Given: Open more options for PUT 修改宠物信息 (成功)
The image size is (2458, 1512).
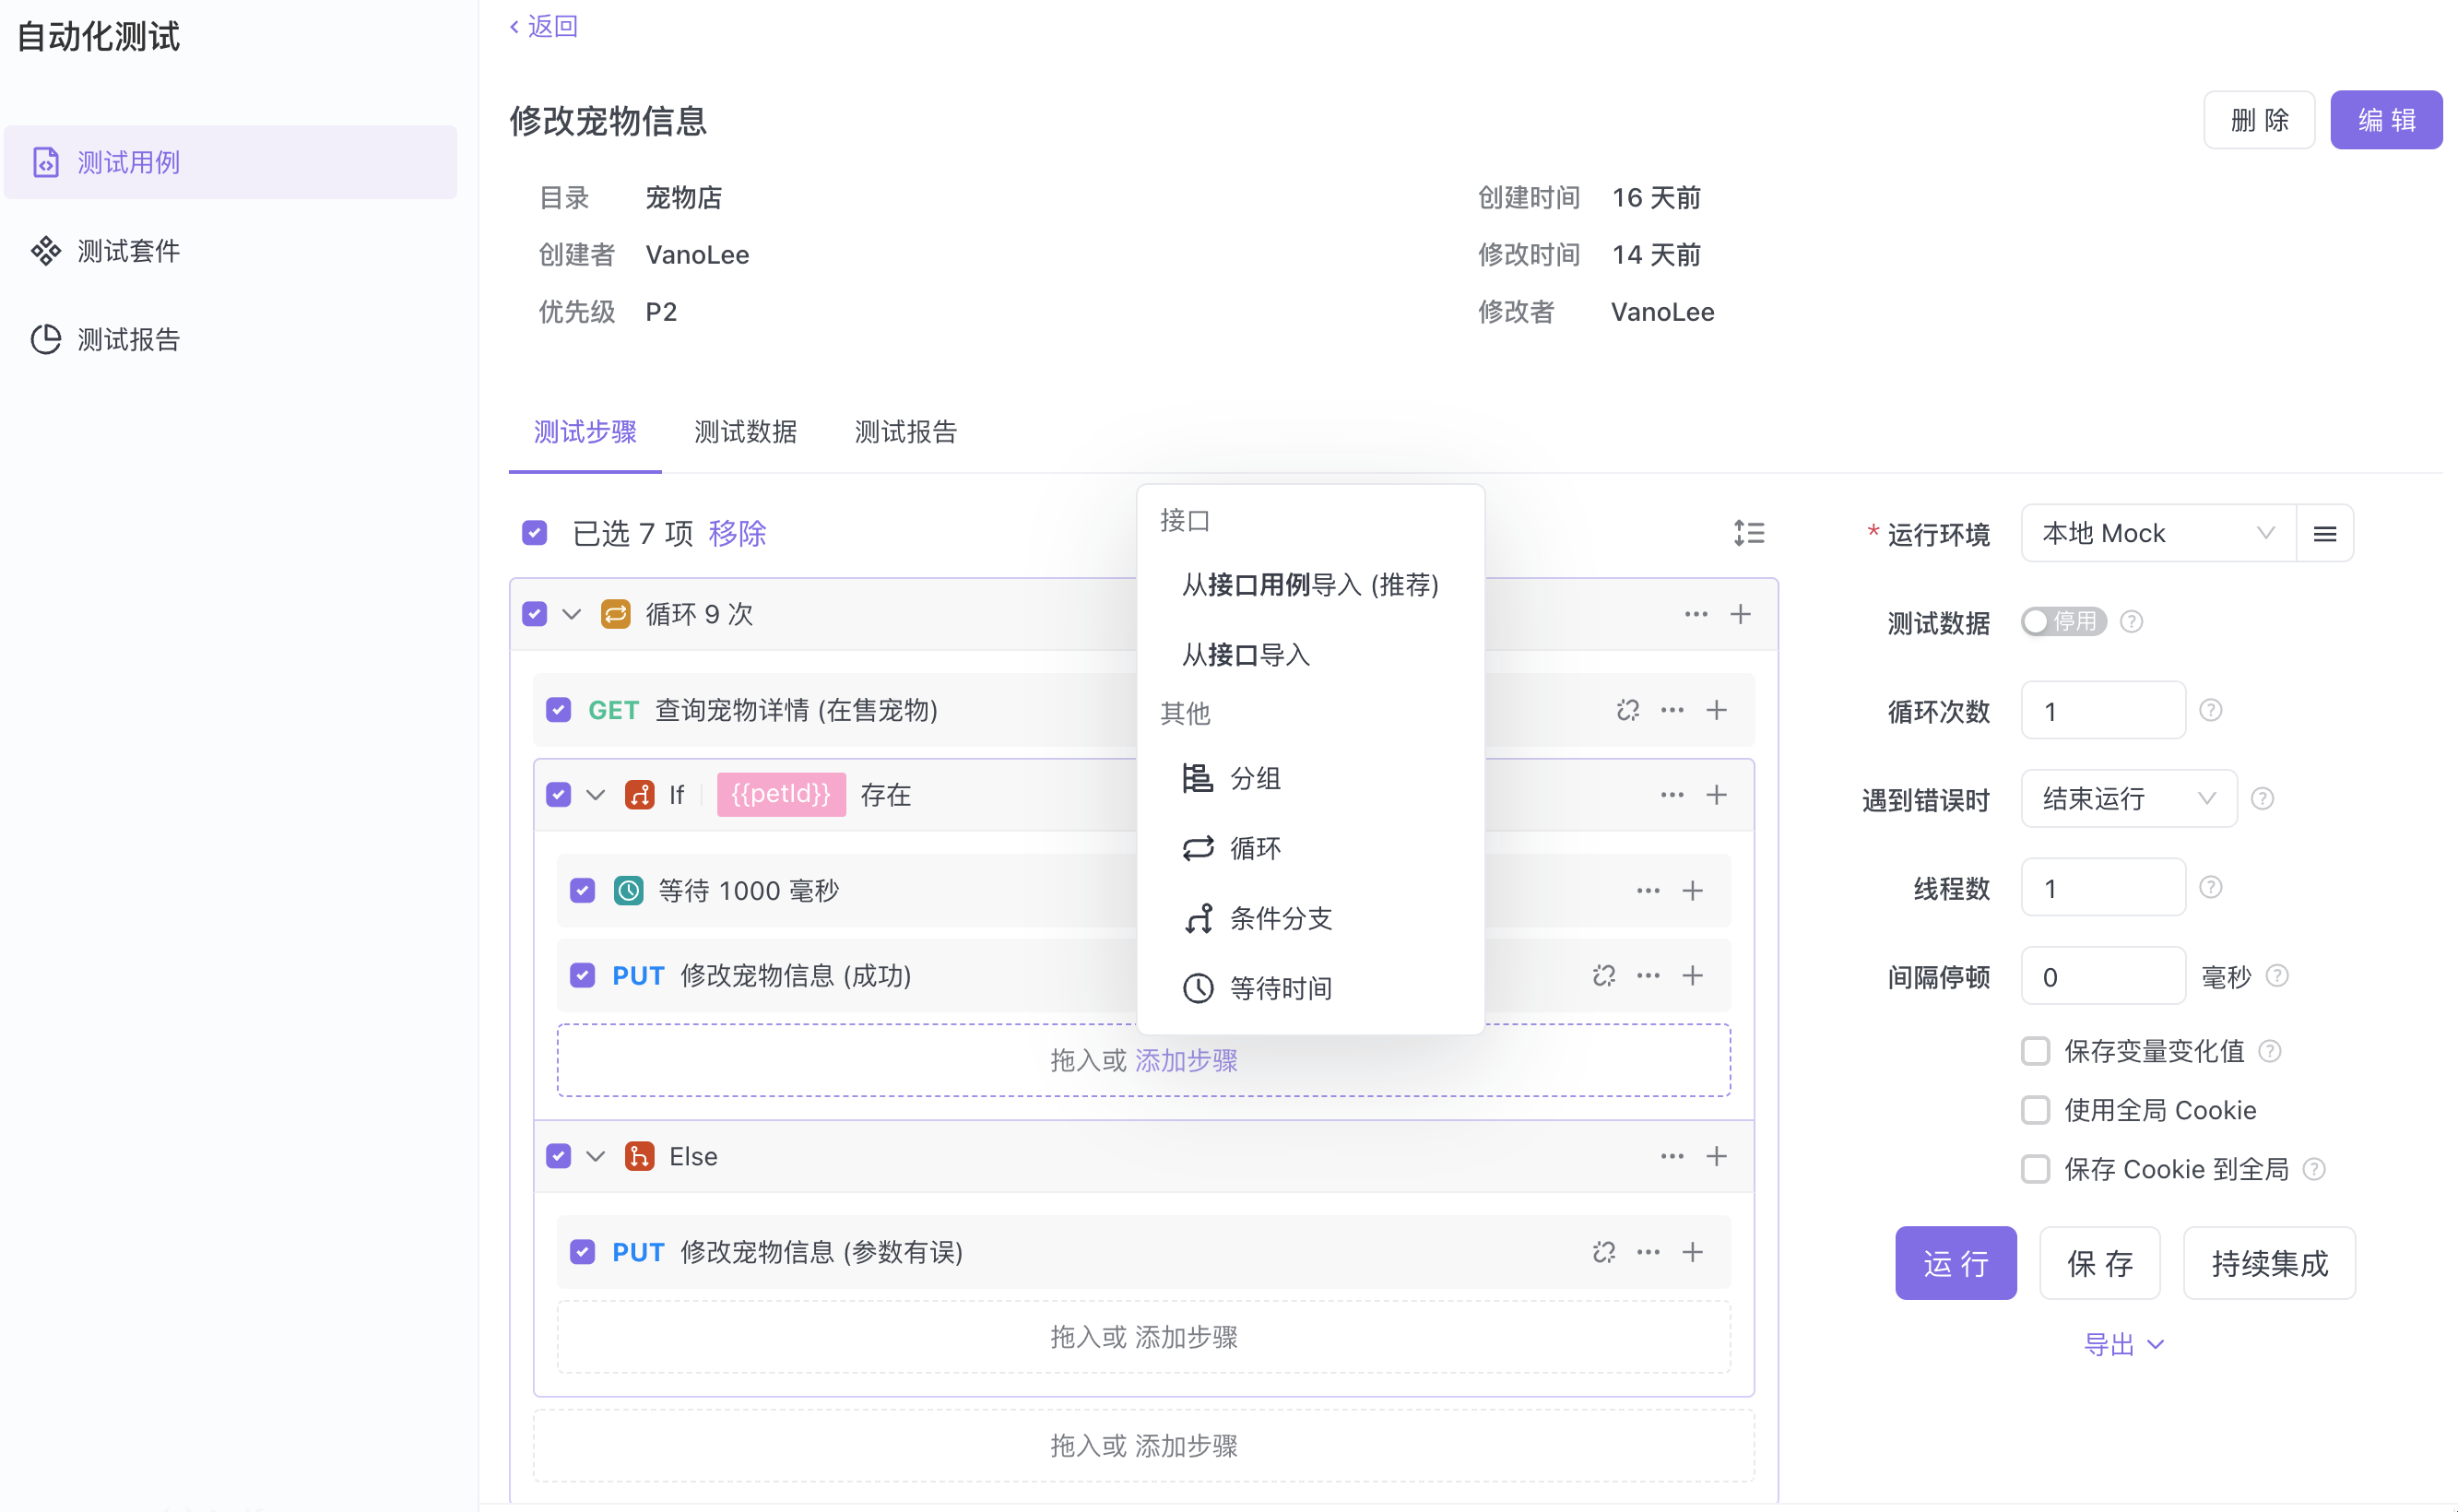Looking at the screenshot, I should [x=1648, y=975].
